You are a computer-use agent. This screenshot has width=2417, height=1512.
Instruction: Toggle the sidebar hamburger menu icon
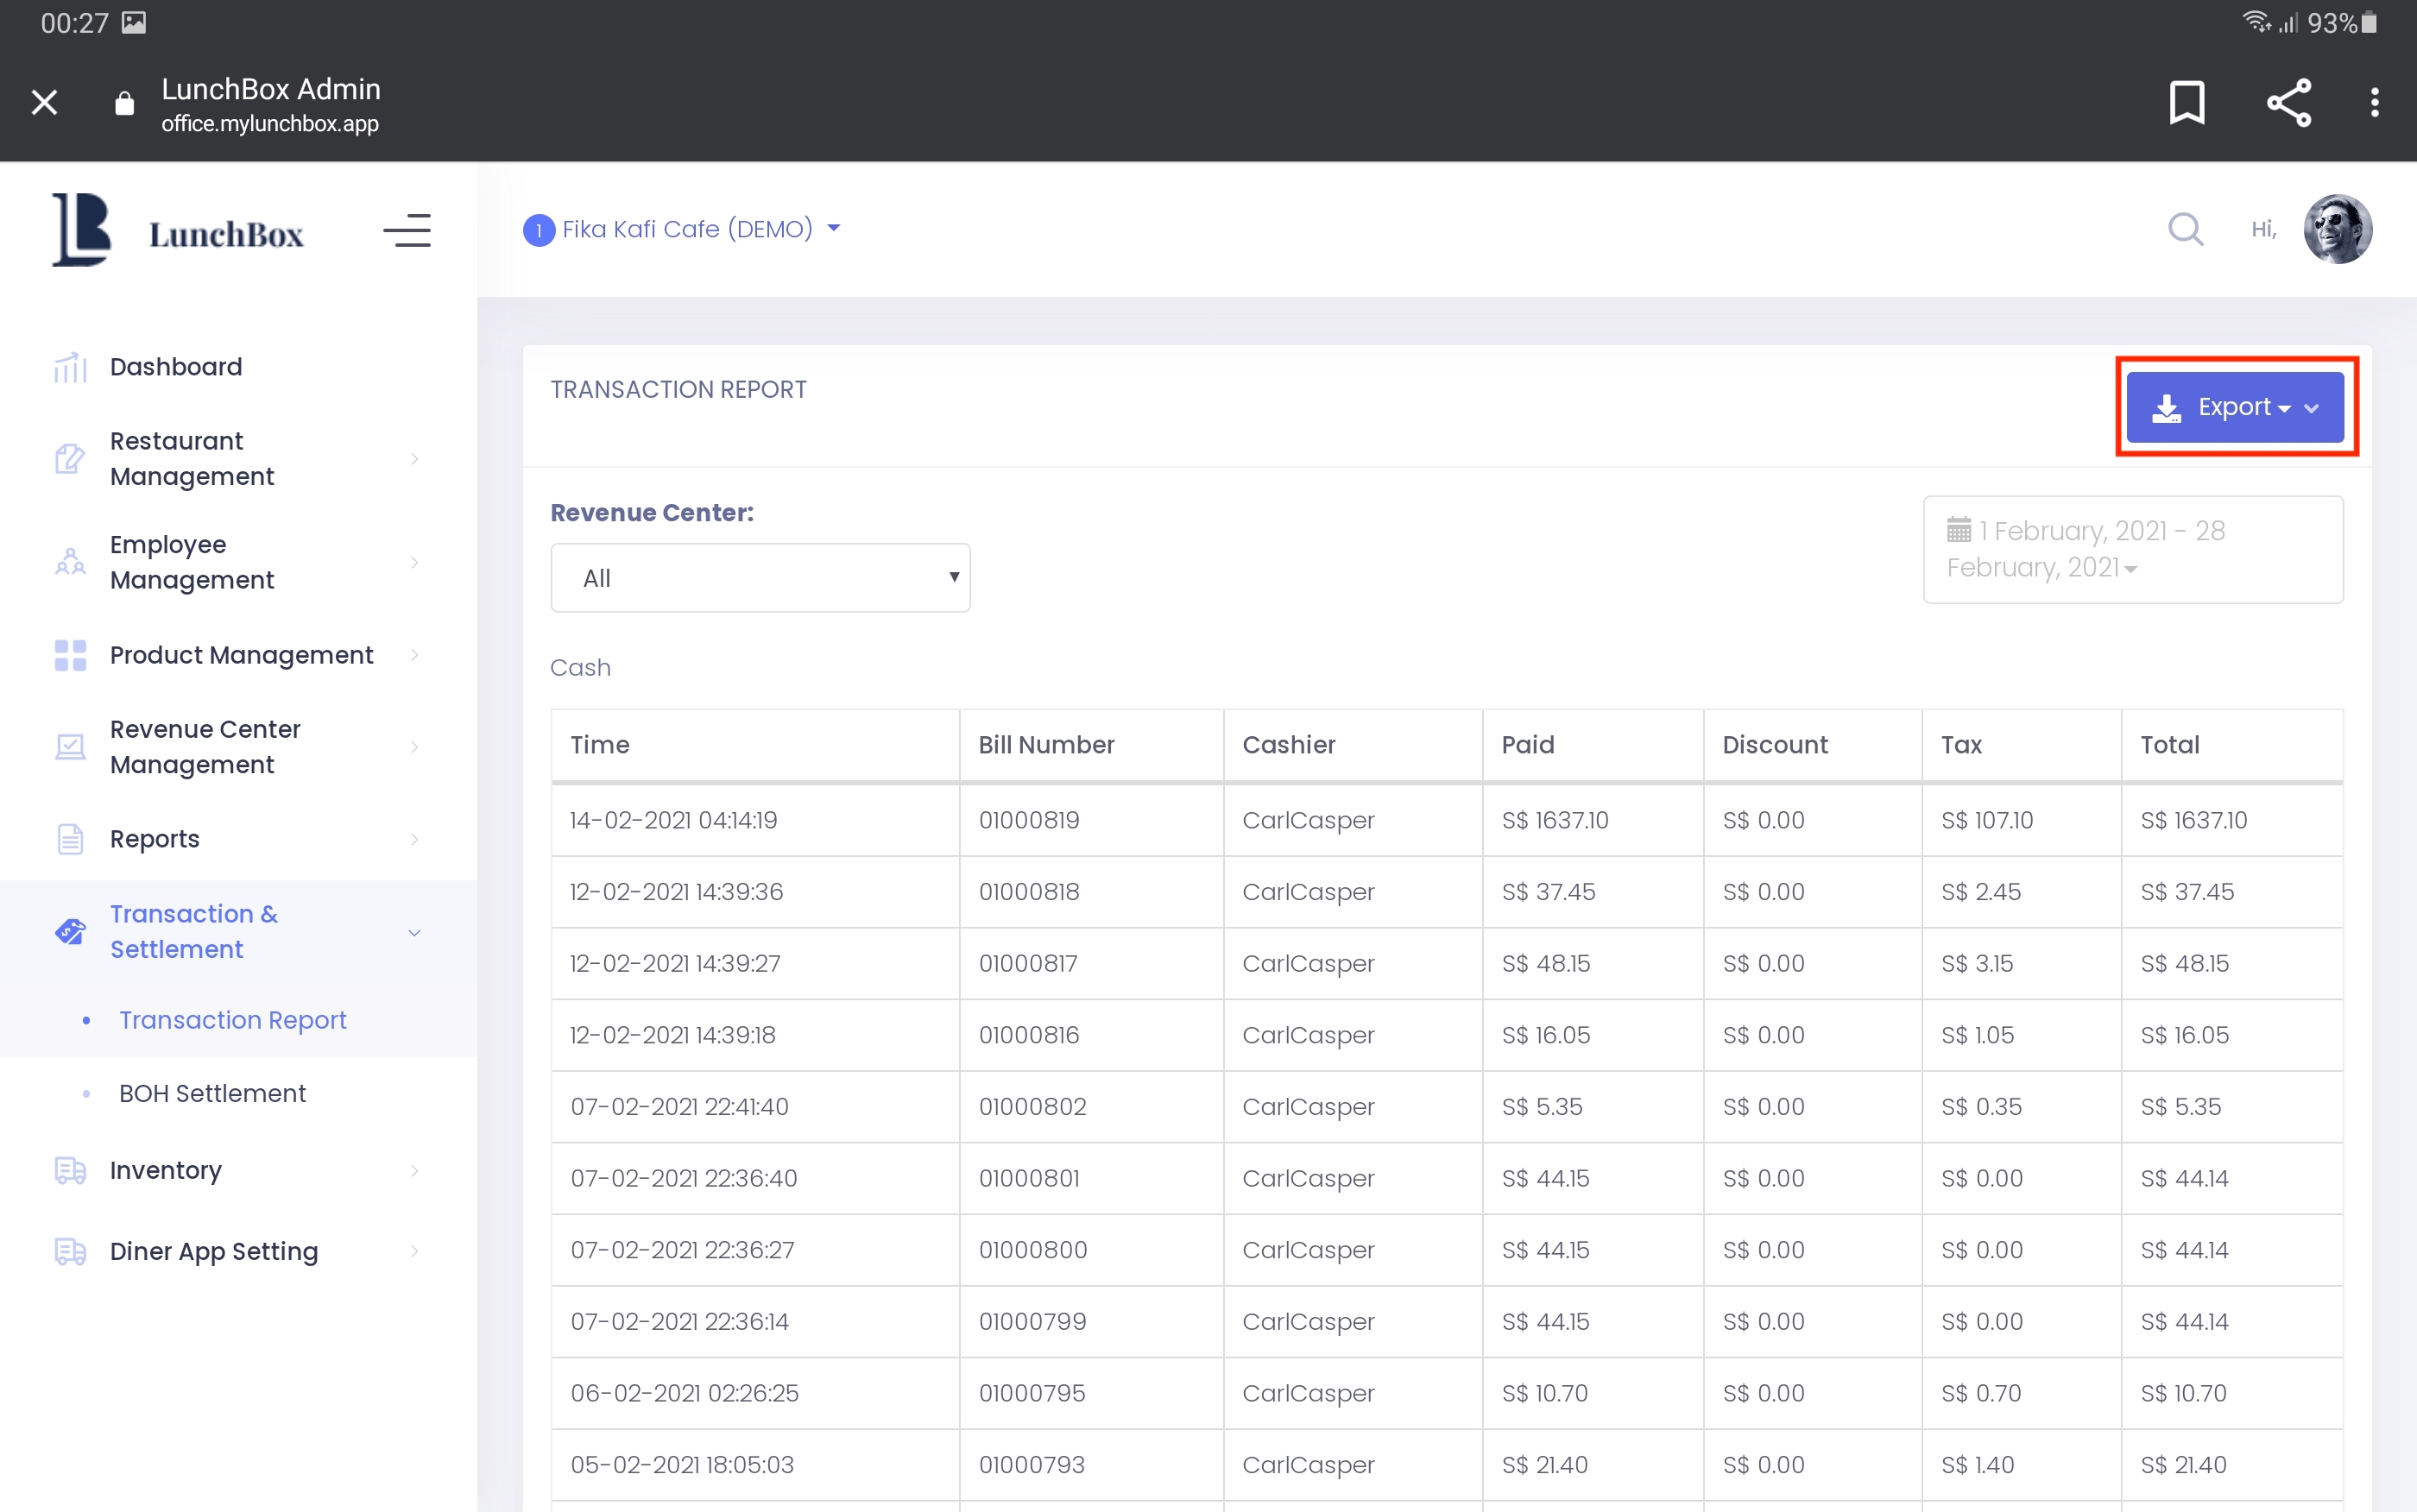(407, 230)
